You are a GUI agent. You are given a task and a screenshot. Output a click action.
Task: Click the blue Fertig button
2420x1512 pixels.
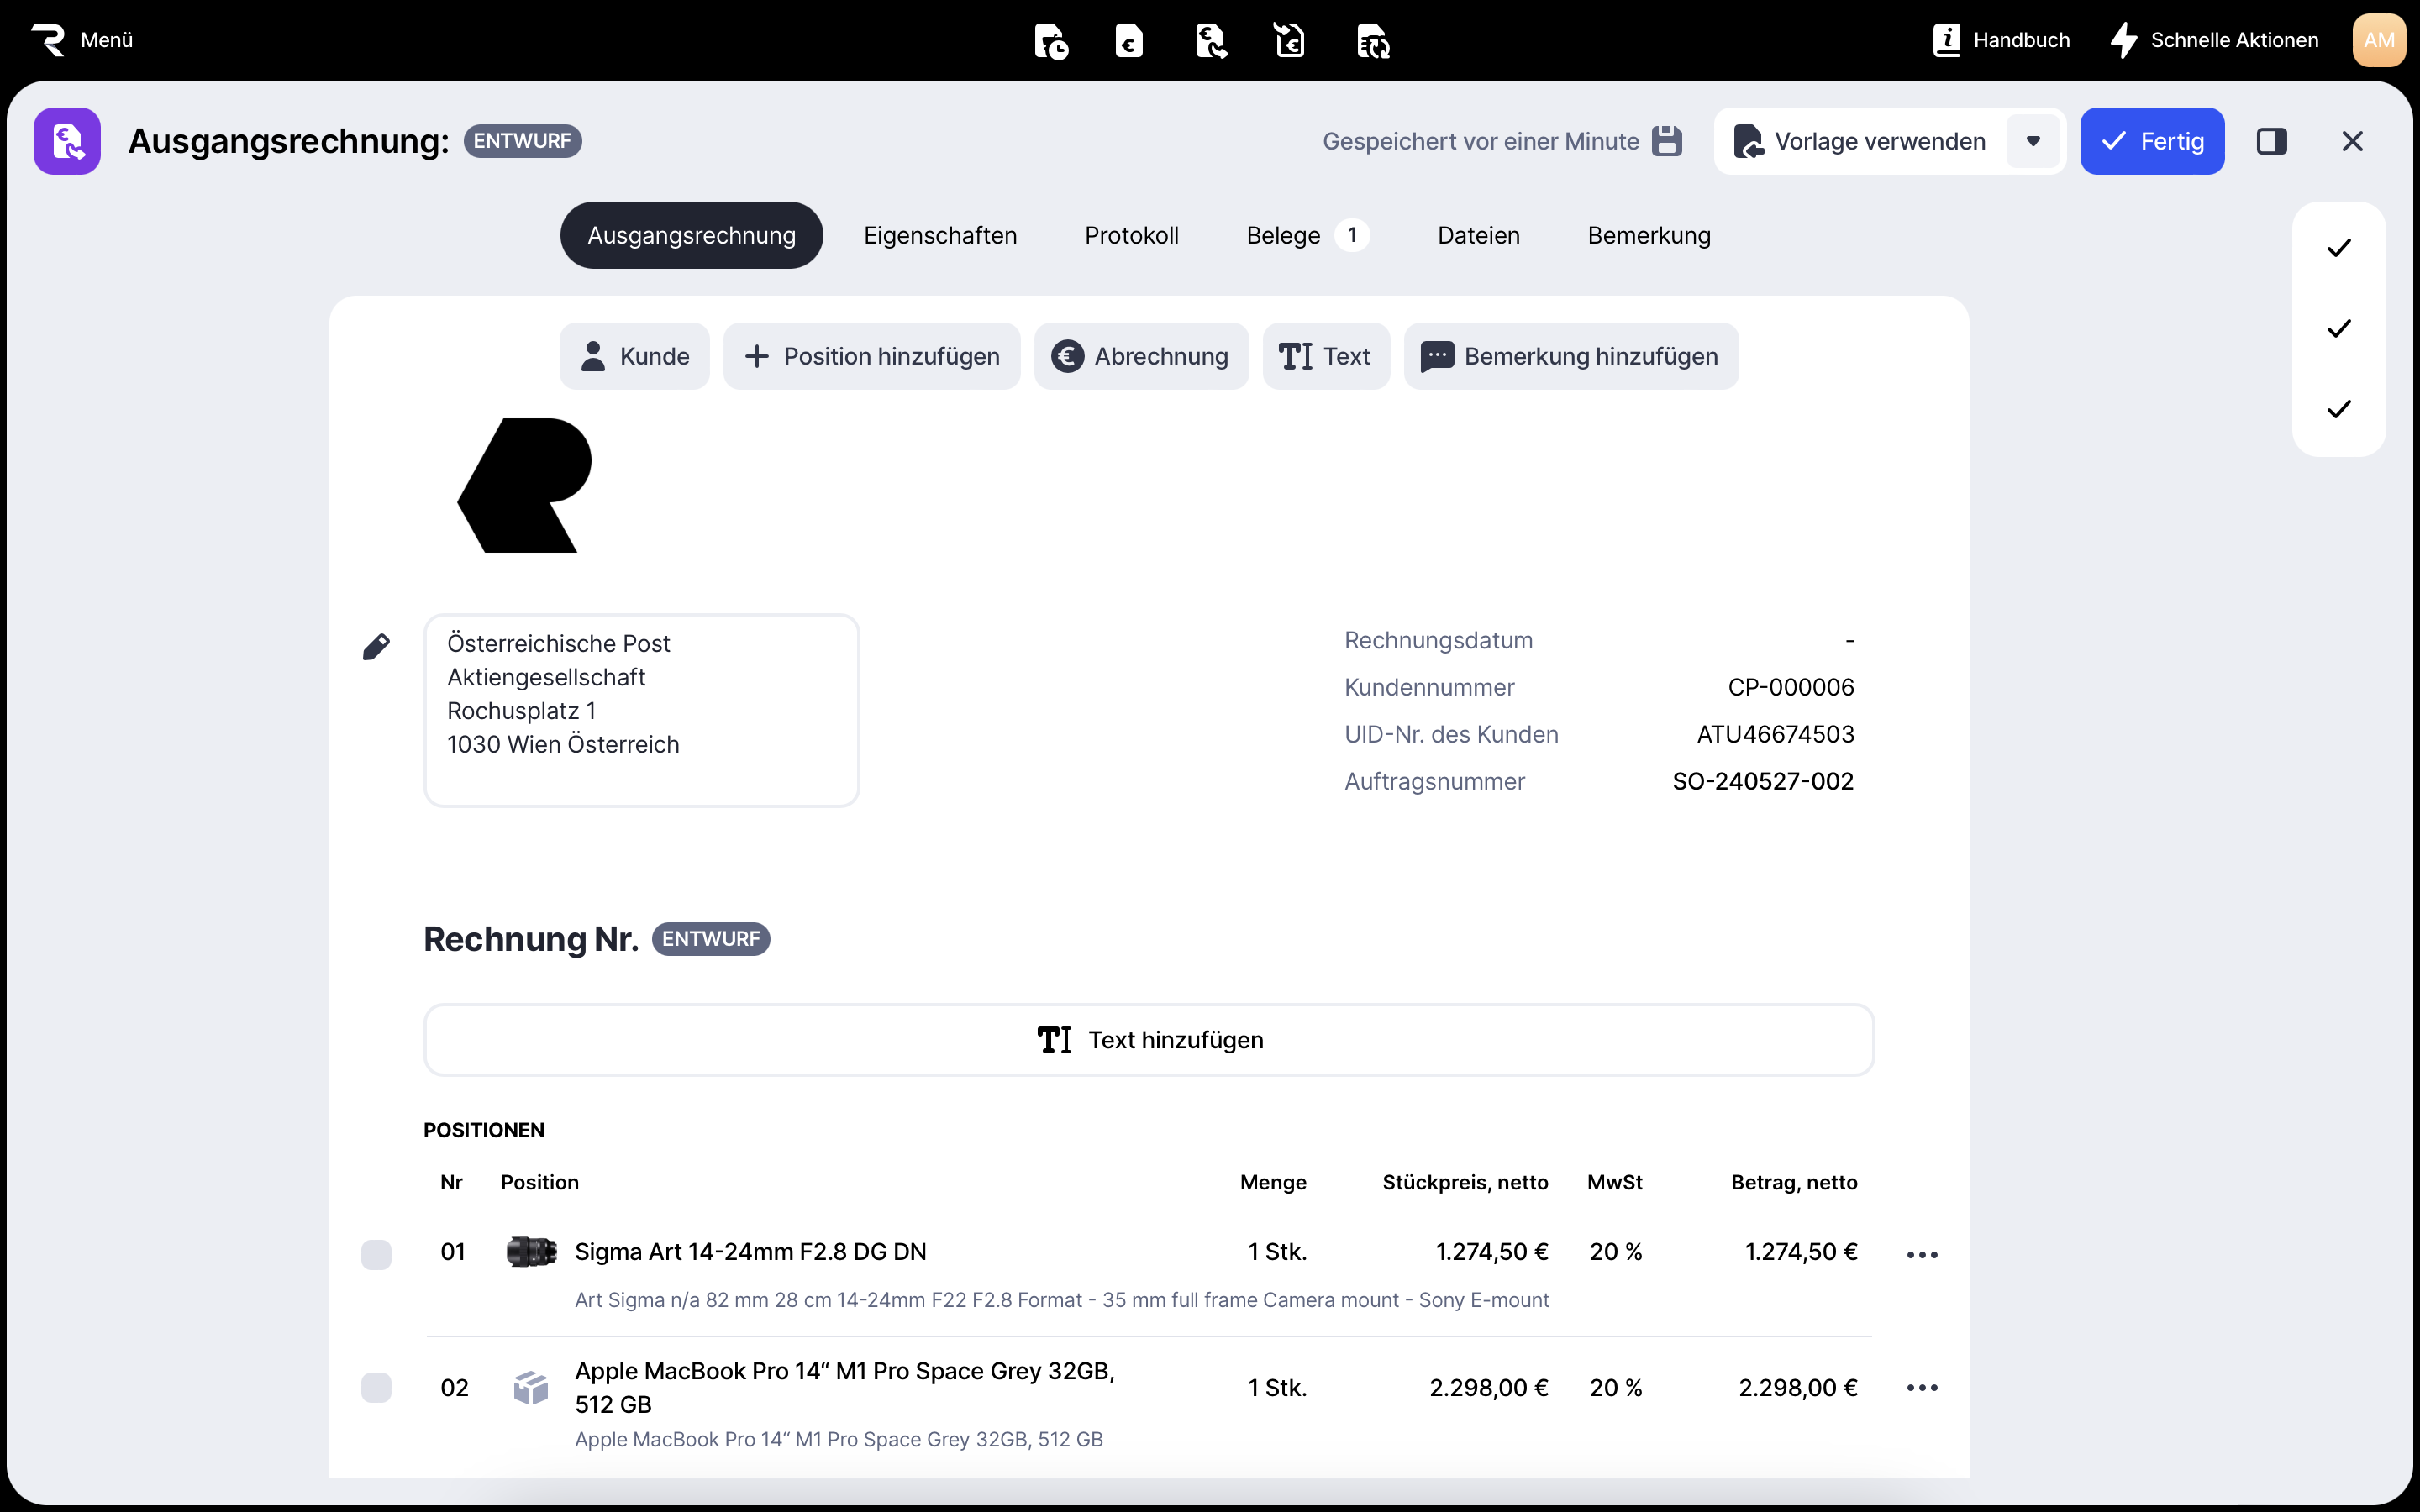(x=2152, y=141)
